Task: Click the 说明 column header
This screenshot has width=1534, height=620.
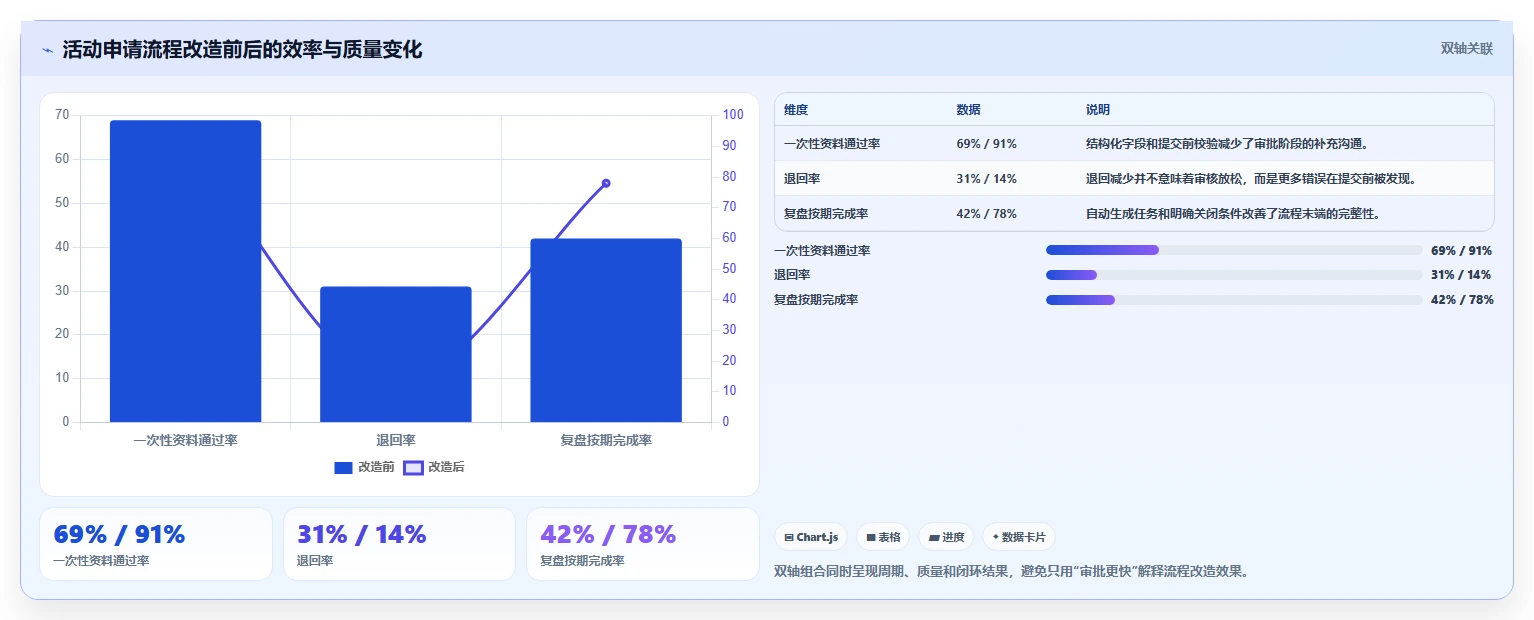Action: pyautogui.click(x=1098, y=110)
